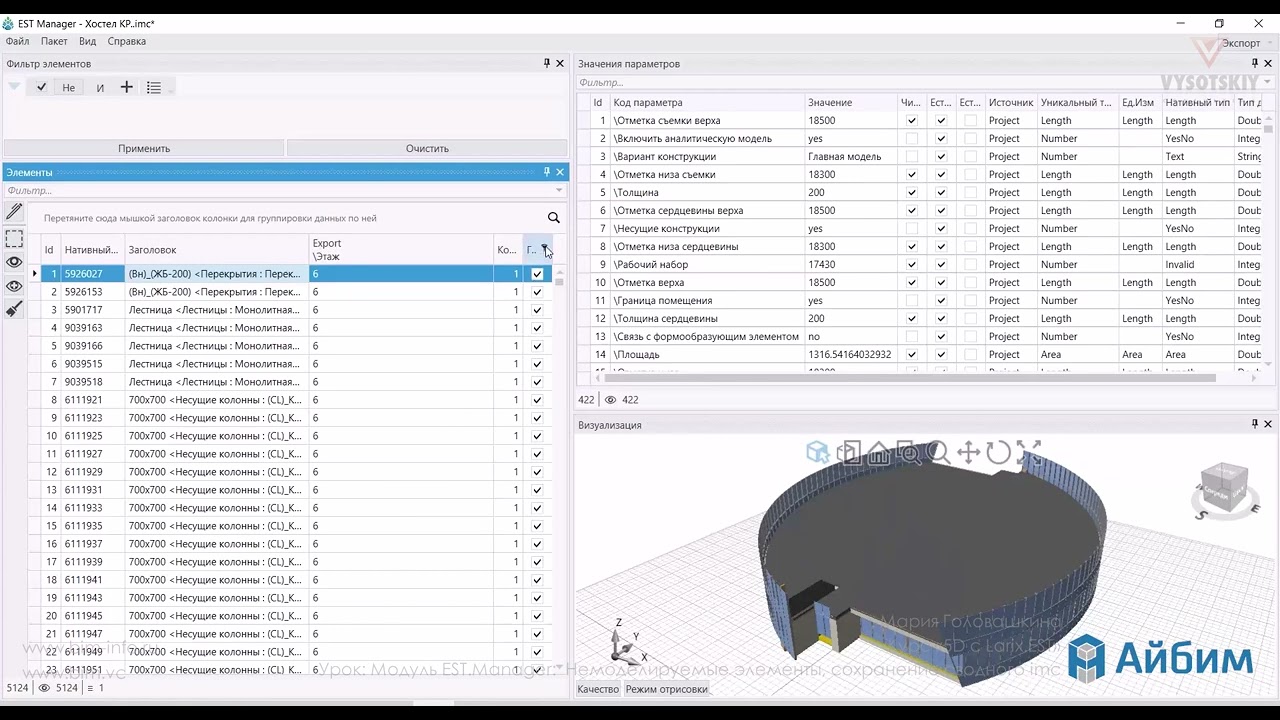Viewport: 1280px width, 720px height.
Task: Close the Значения параметров panel
Action: click(x=1268, y=63)
